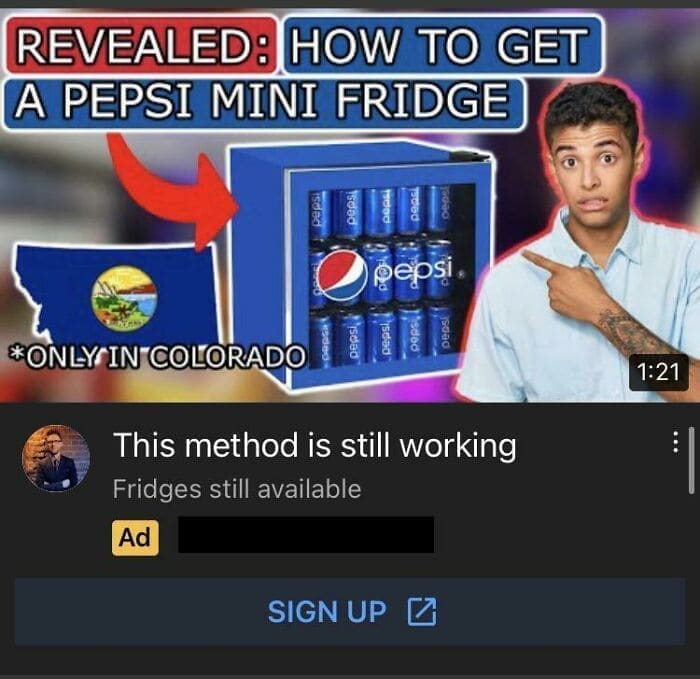700x679 pixels.
Task: Click the '*ONLY IN COLORADO' caption
Action: click(158, 357)
